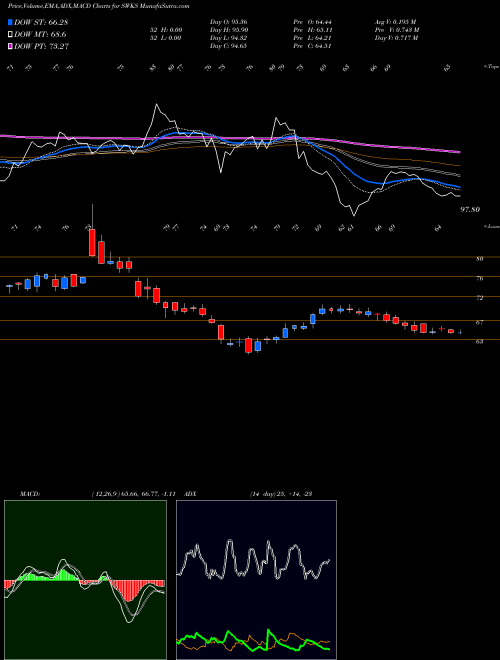Click the 'Pre O: 64.44' value
This screenshot has height=660, width=500.
[x=314, y=22]
